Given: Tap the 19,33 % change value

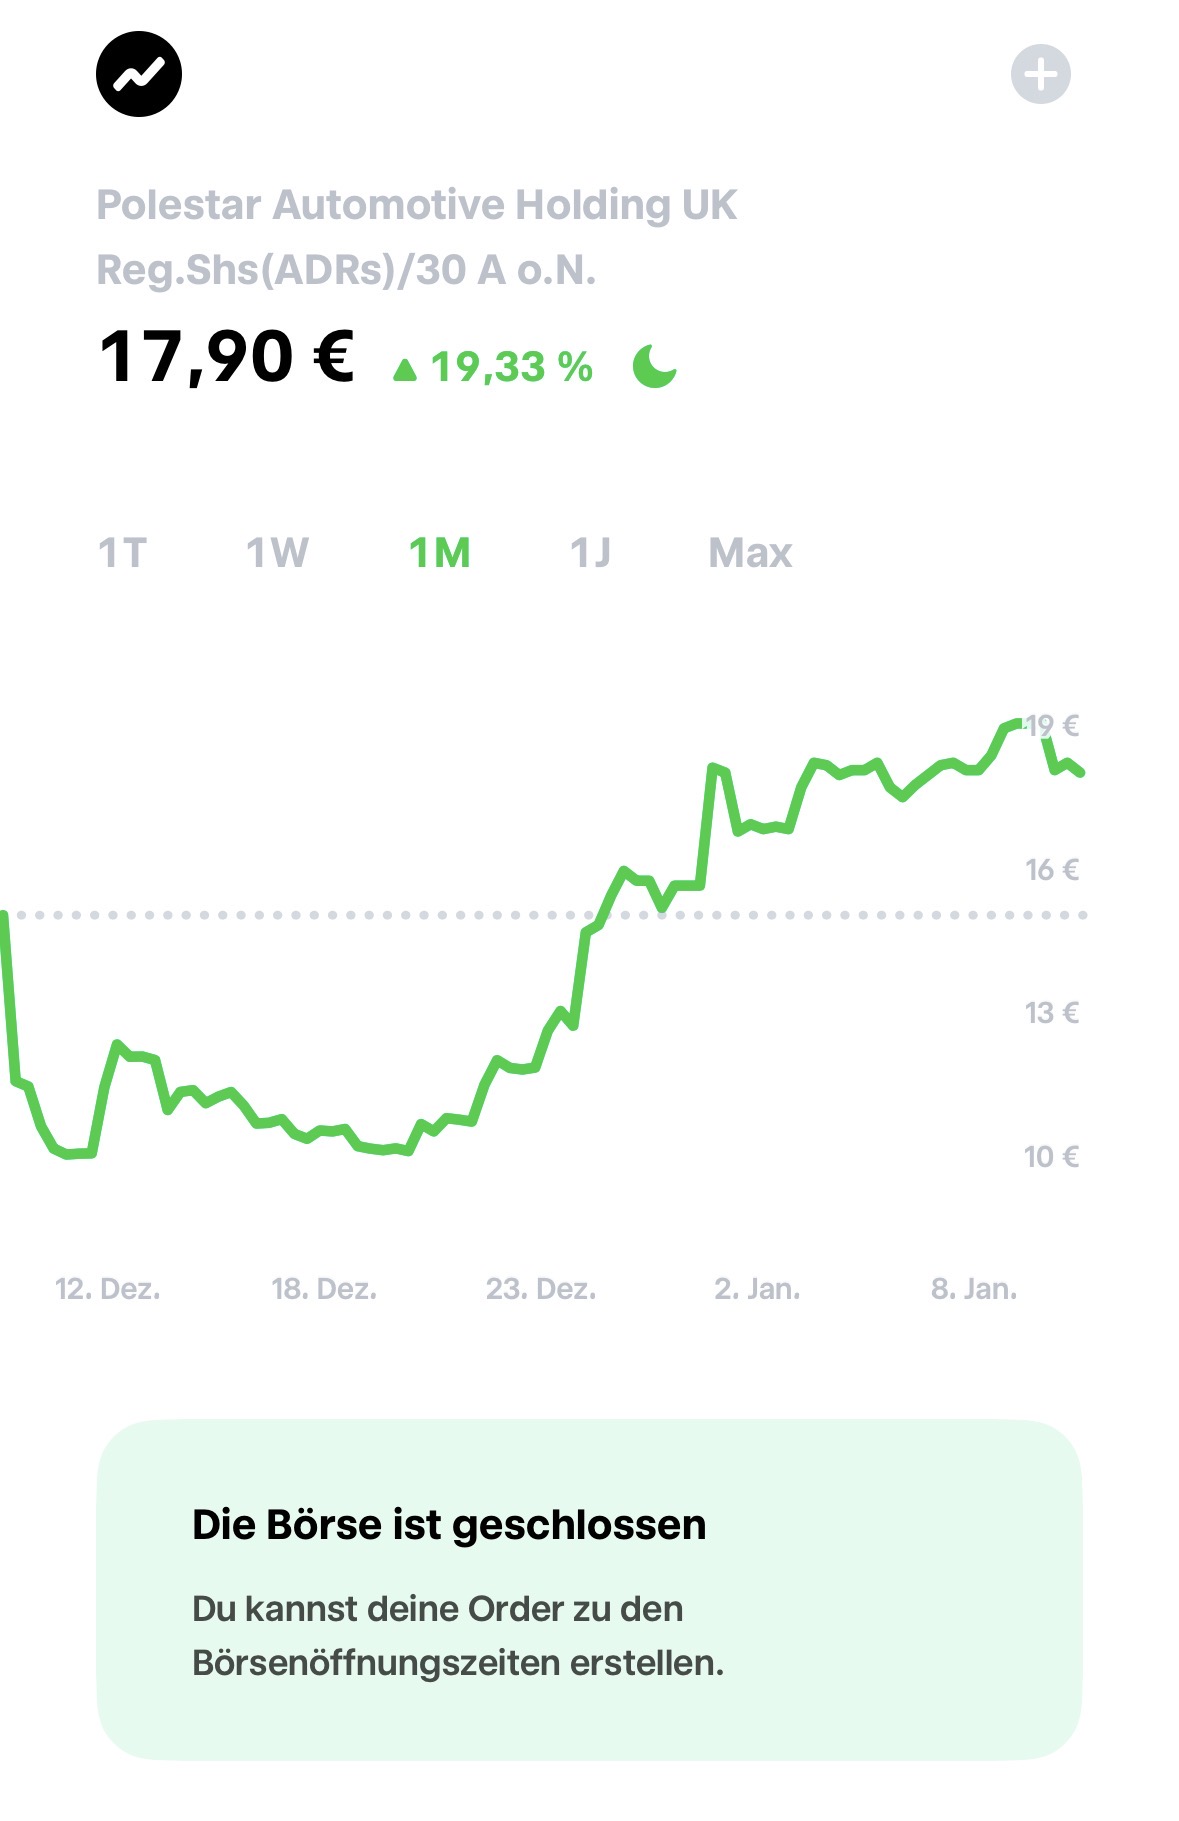Looking at the screenshot, I should 512,367.
